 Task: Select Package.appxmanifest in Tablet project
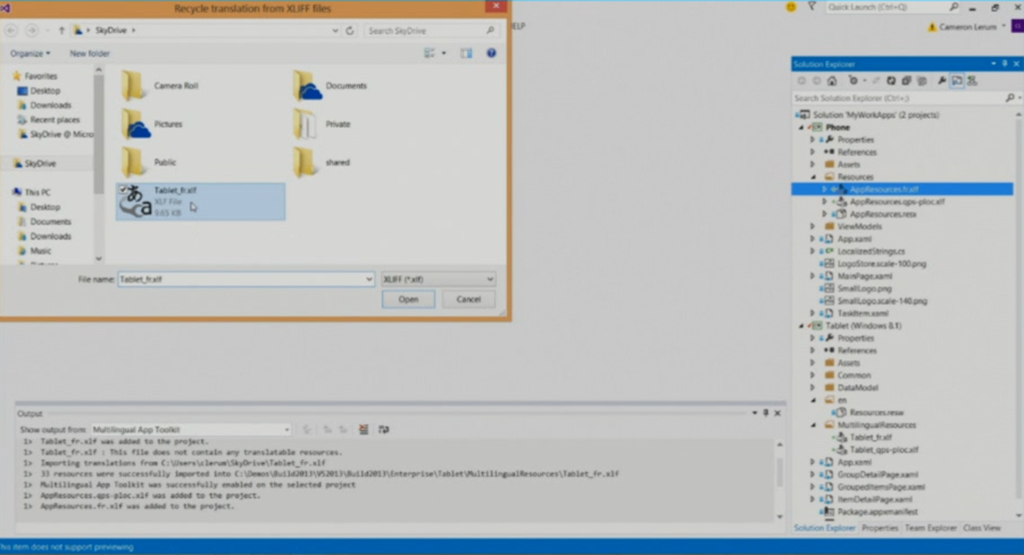coord(877,512)
